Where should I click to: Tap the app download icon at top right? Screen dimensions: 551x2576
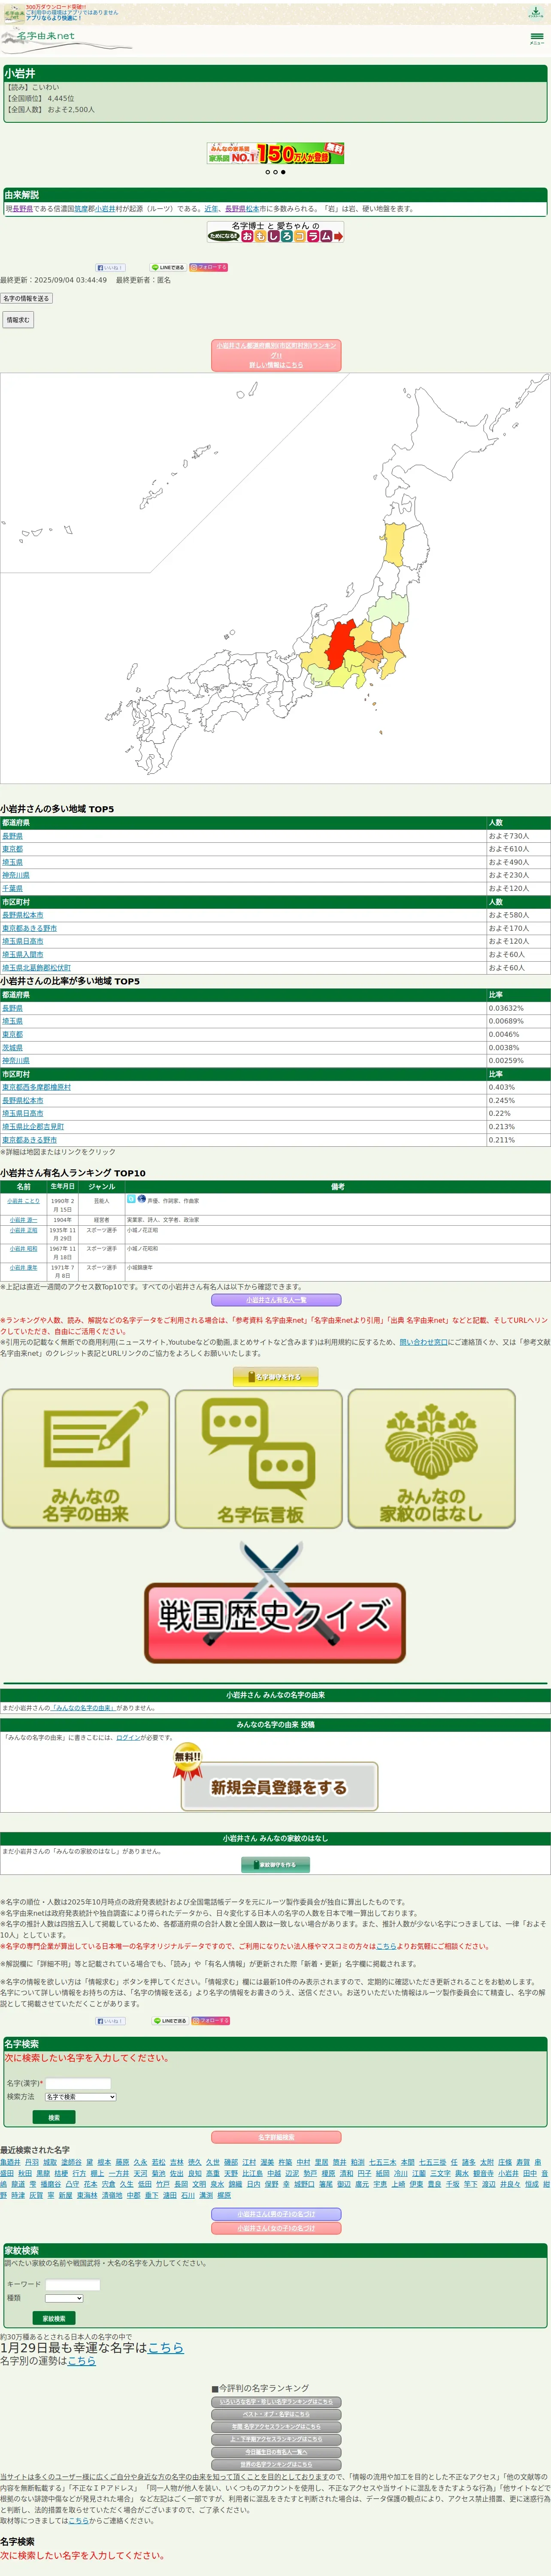tap(536, 12)
